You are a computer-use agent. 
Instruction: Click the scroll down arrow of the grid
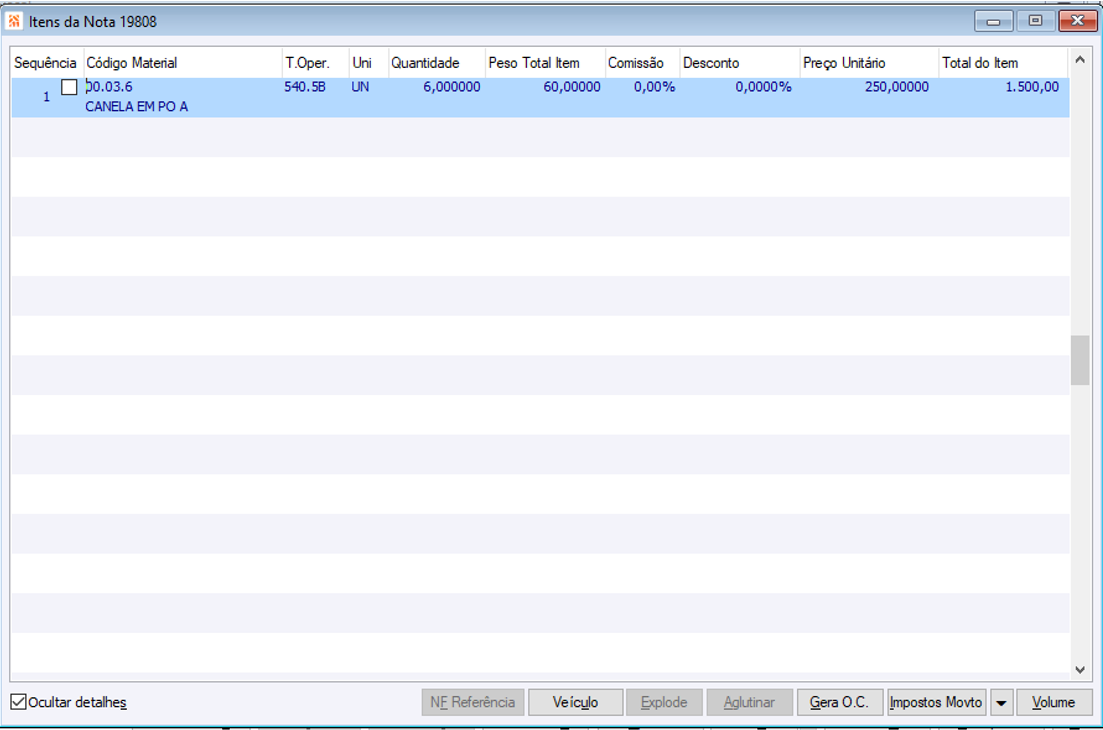click(x=1080, y=670)
